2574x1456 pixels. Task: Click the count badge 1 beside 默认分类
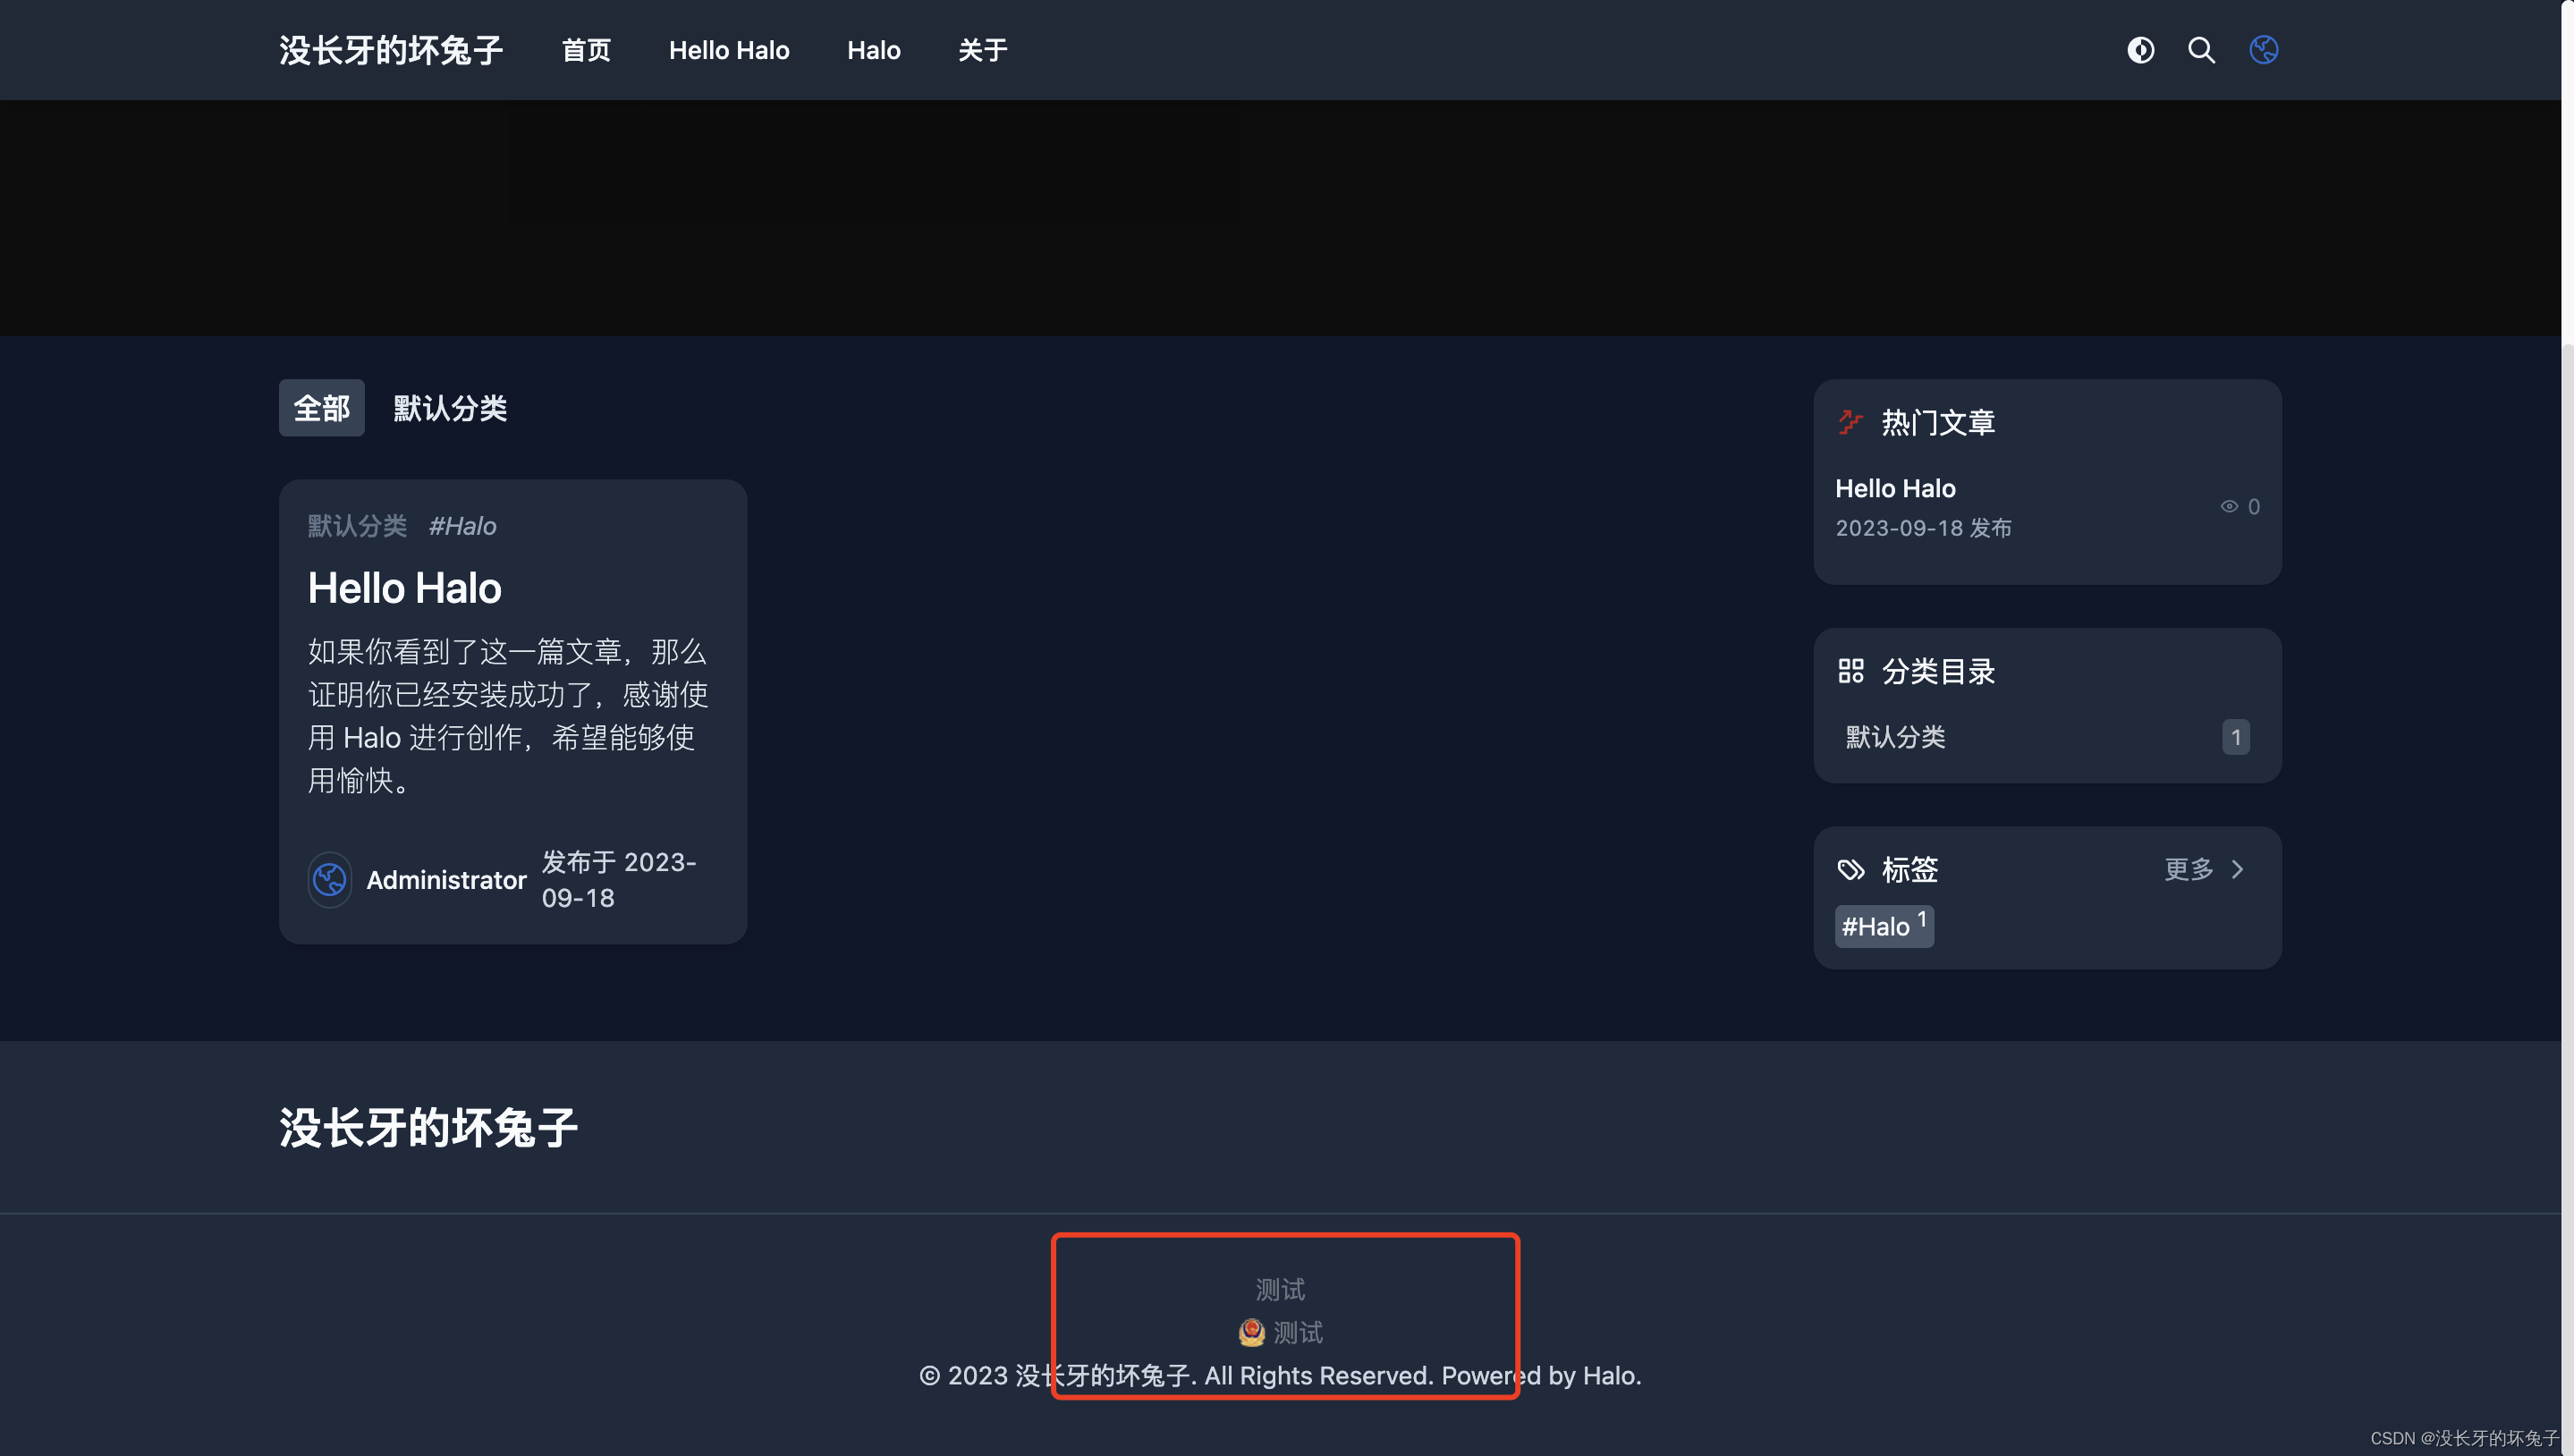[x=2236, y=738]
